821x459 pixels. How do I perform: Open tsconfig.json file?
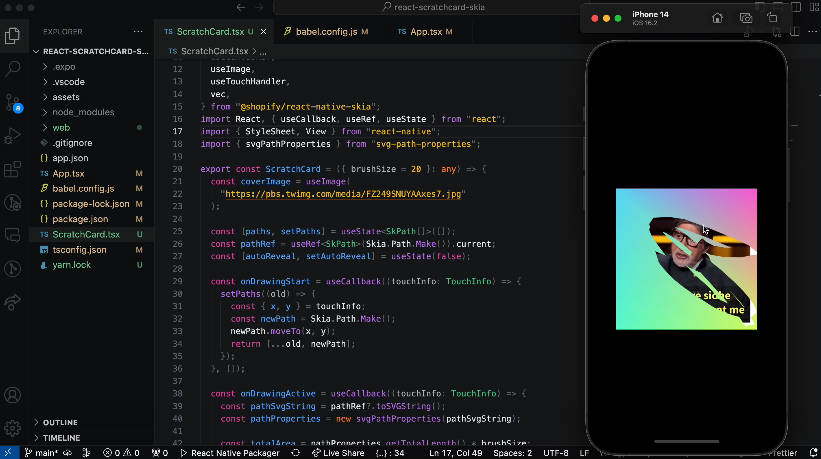click(x=79, y=250)
